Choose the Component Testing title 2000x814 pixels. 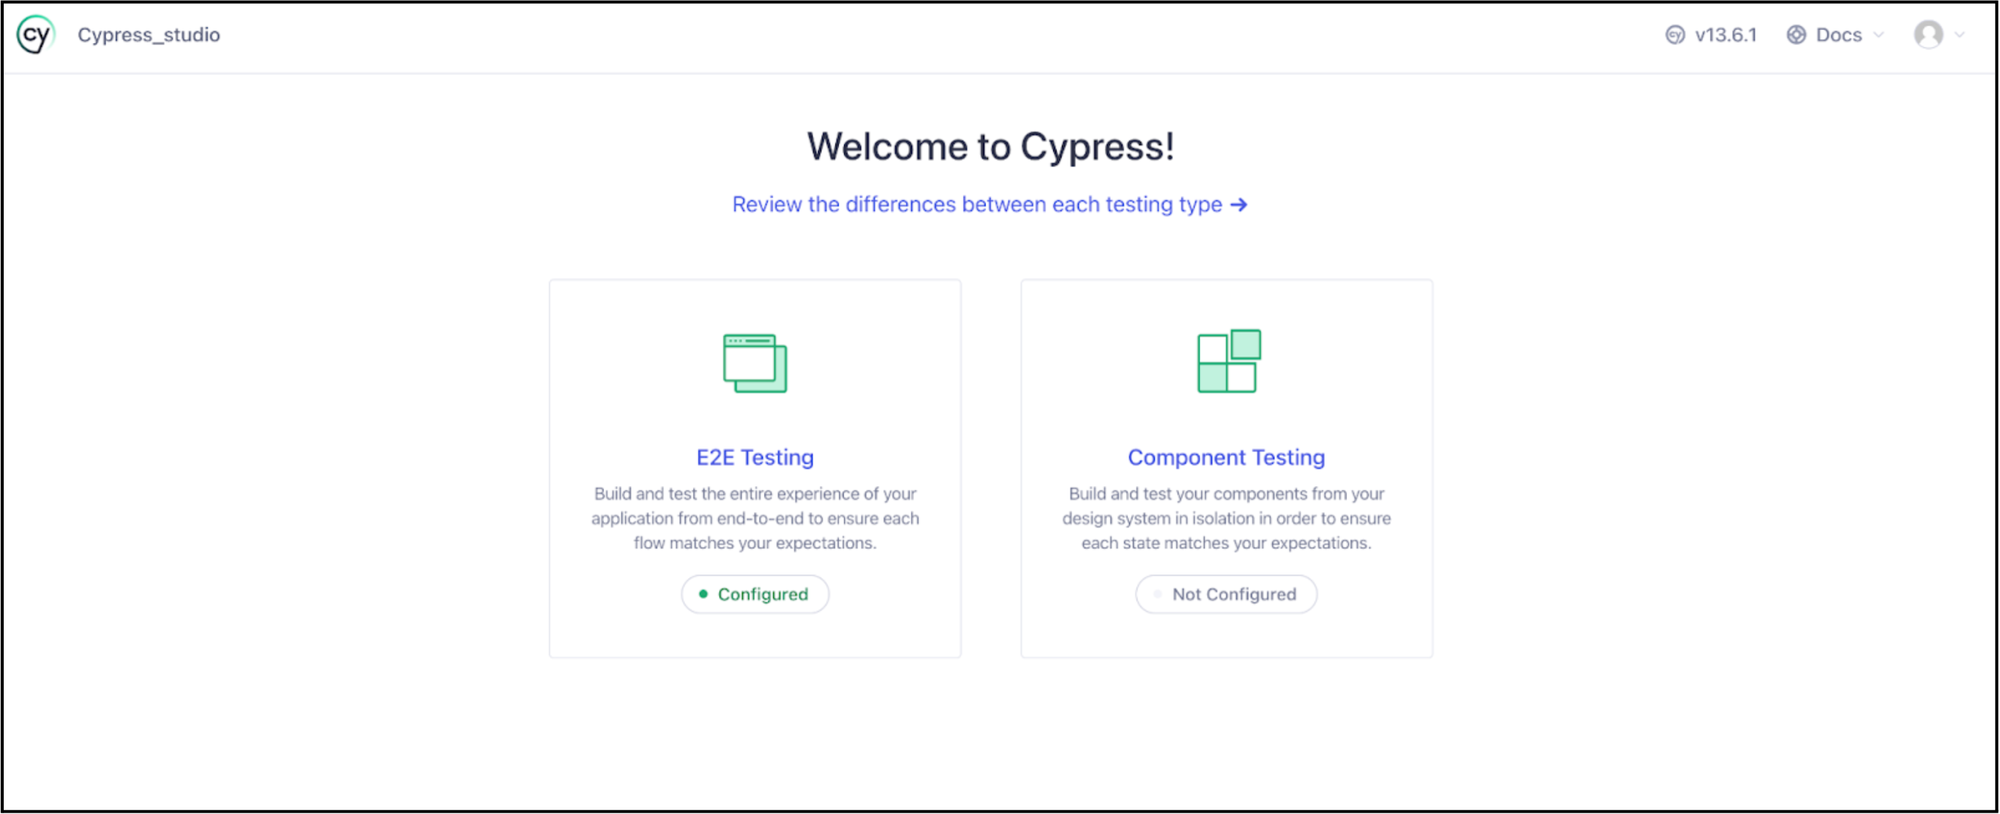[x=1226, y=457]
